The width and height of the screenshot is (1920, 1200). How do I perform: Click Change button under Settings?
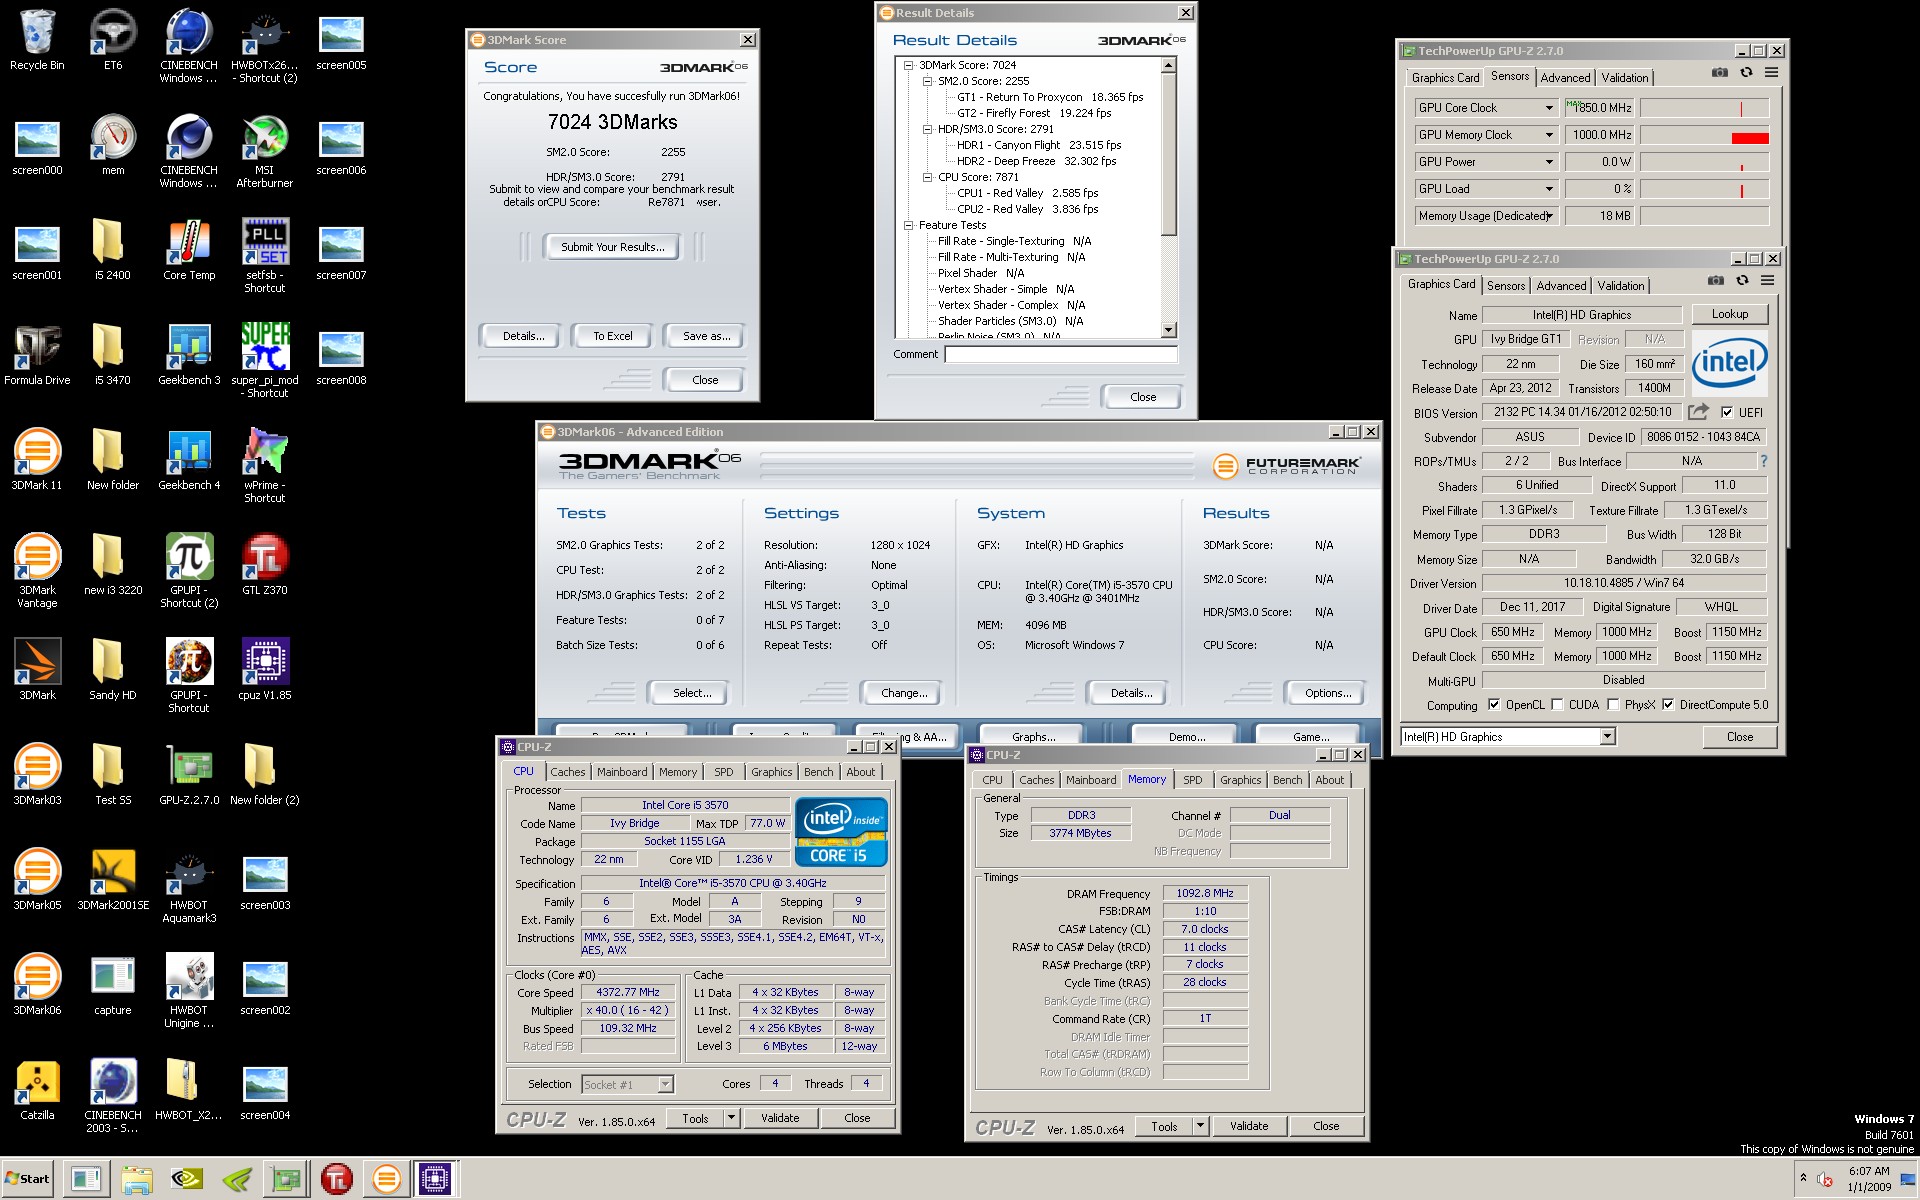(904, 693)
